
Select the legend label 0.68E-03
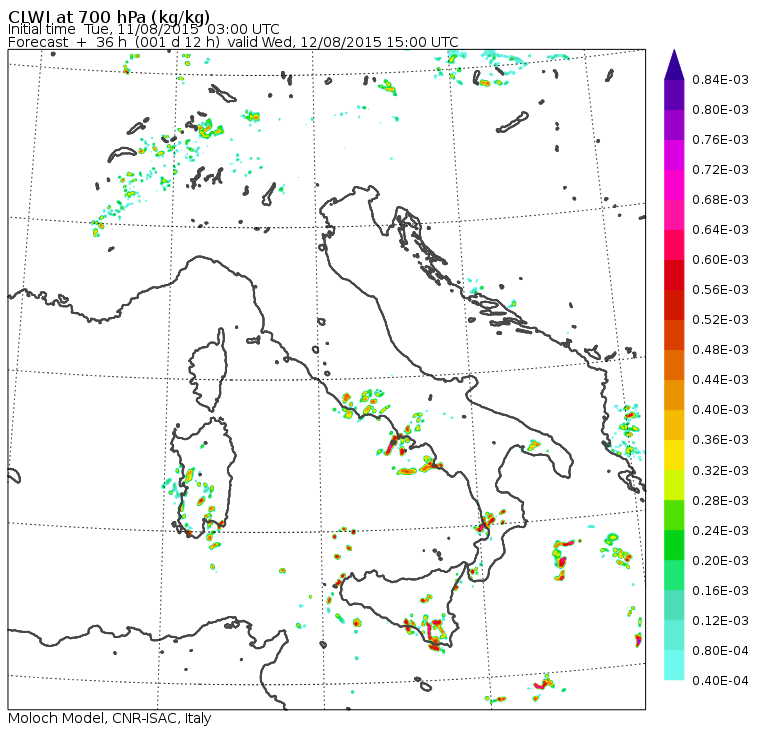click(720, 200)
